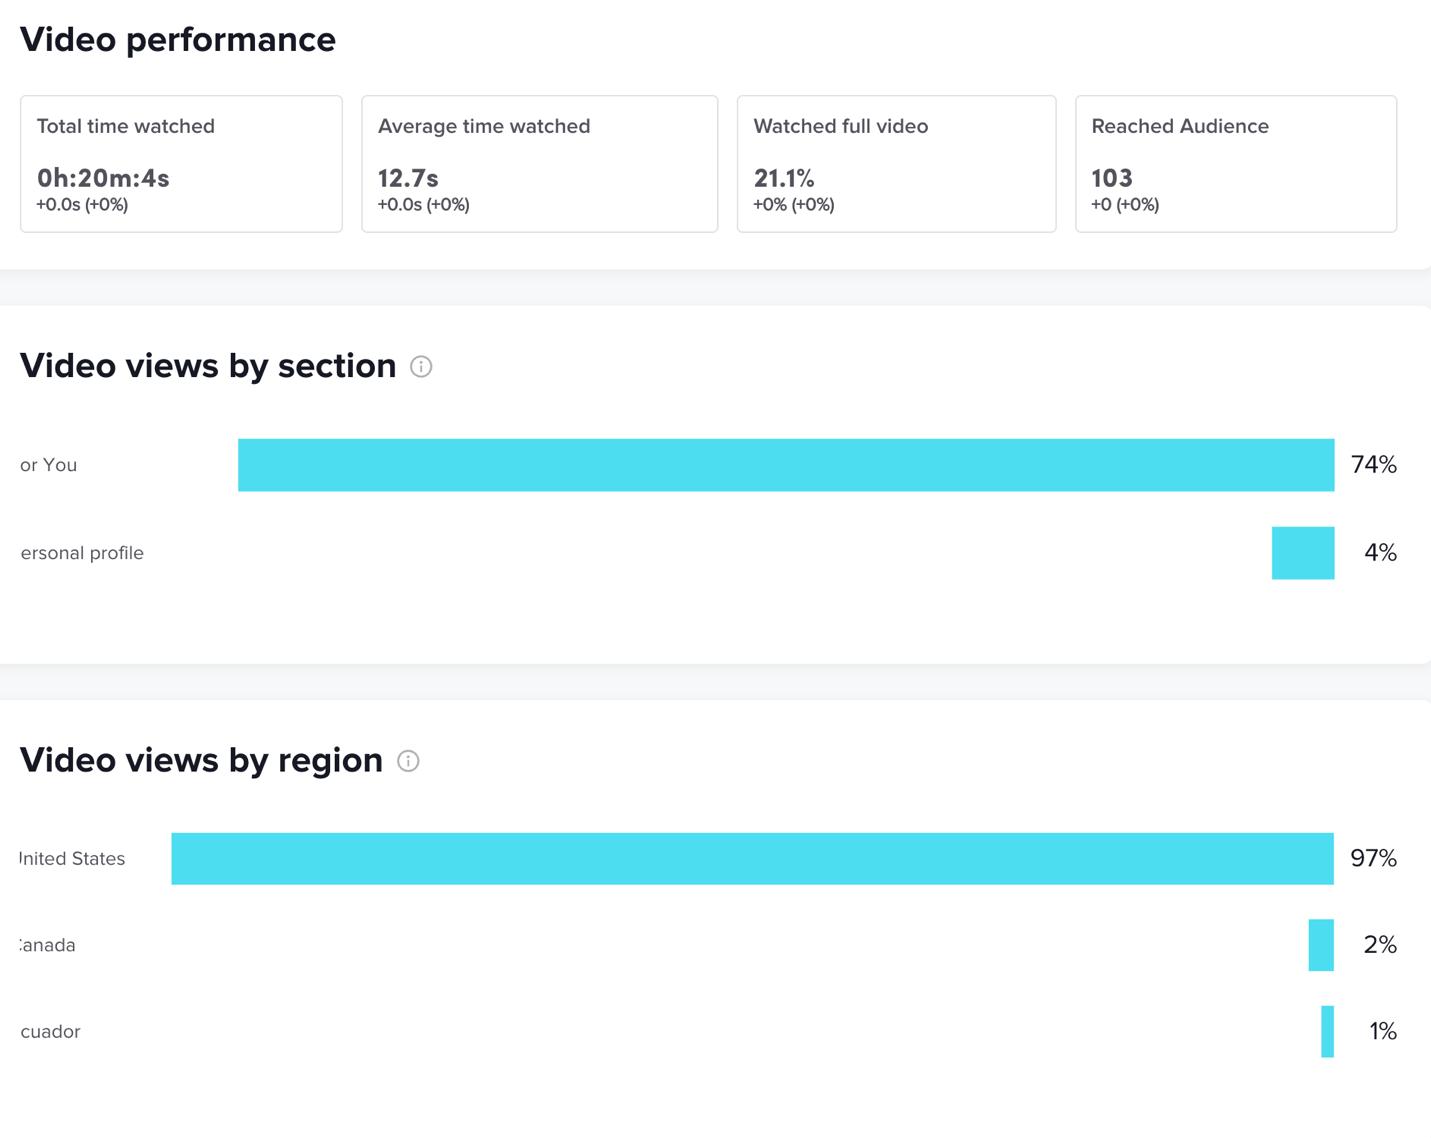This screenshot has height=1138, width=1431.
Task: Click the 97% value for United States
Action: coord(1373,859)
